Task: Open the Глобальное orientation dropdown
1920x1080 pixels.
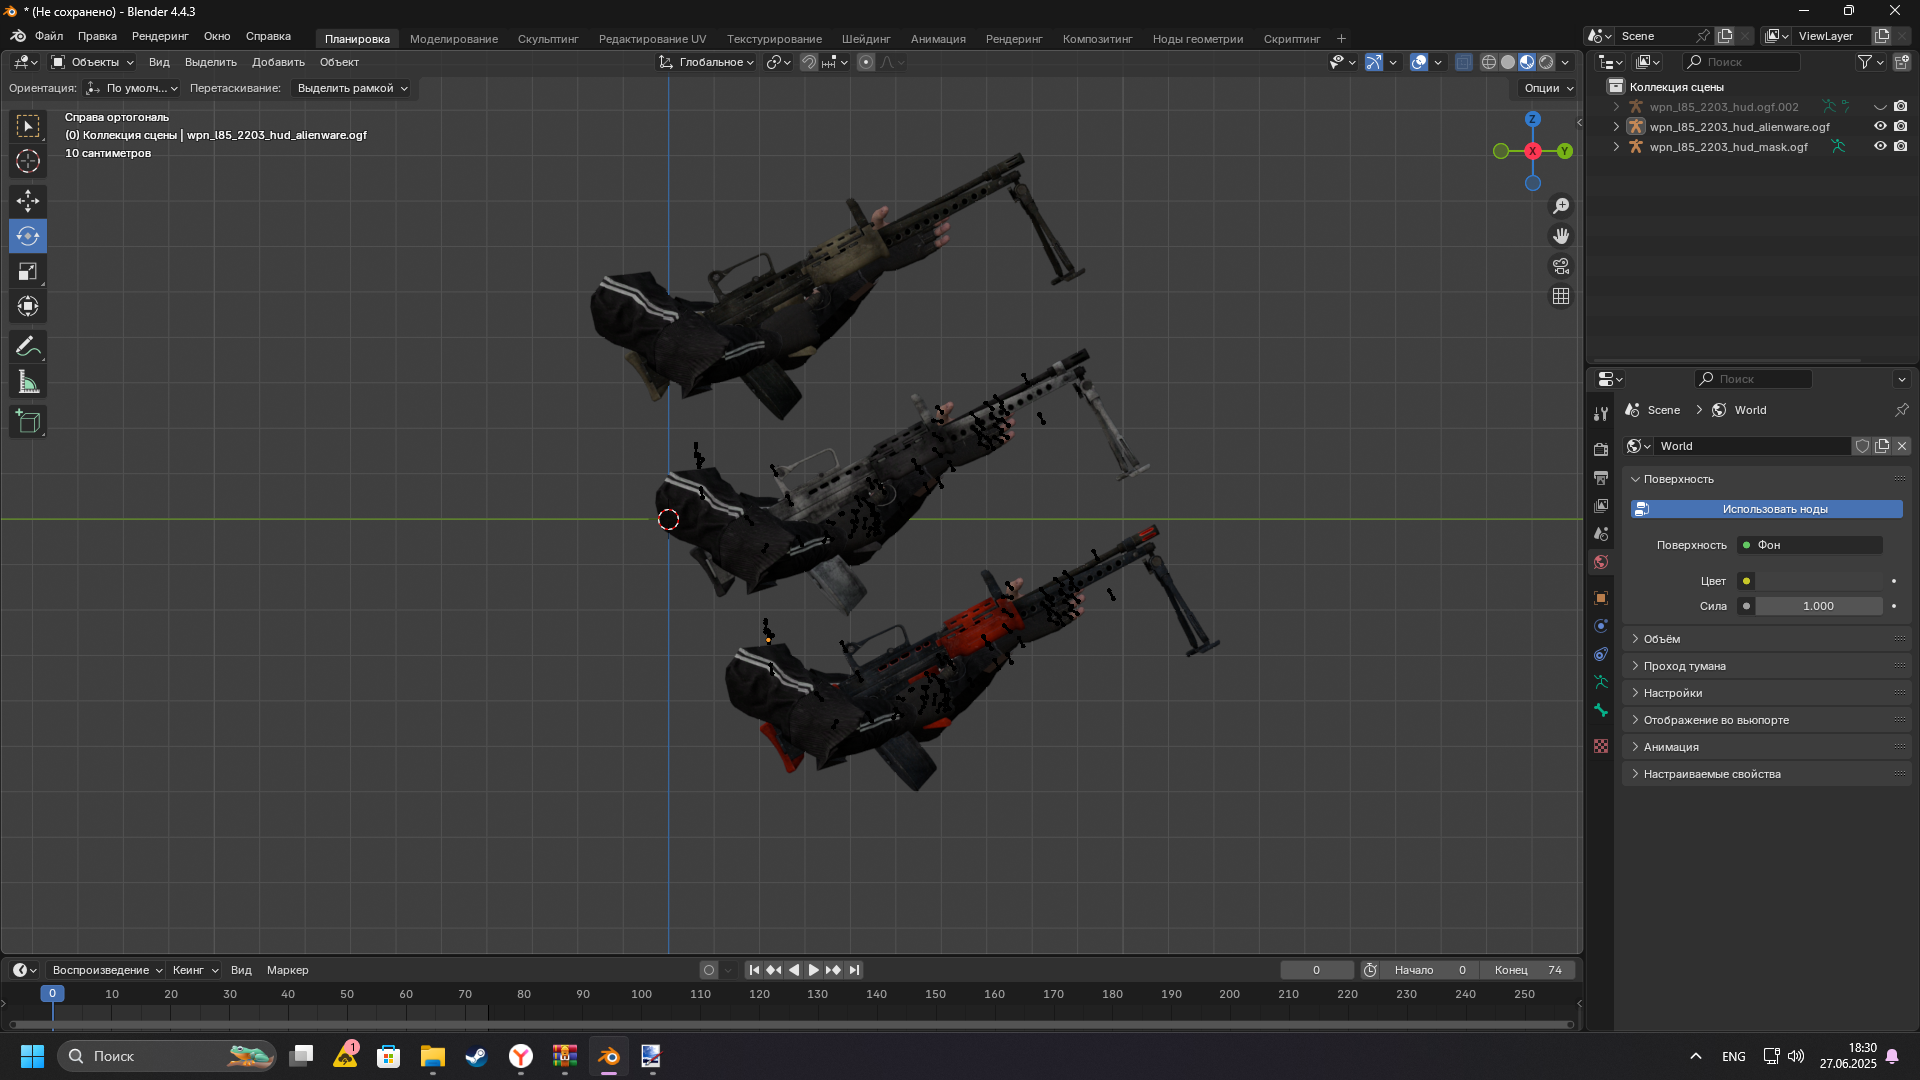Action: coord(706,62)
